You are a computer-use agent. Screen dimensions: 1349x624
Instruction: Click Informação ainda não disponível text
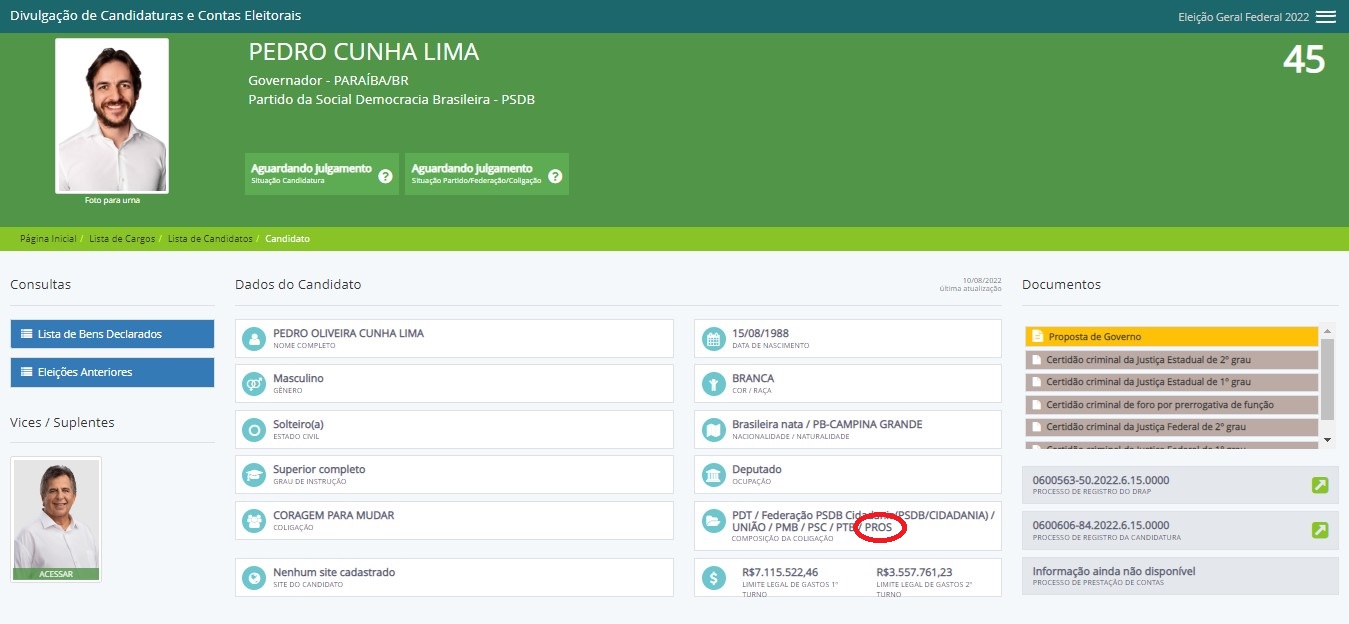pos(1114,571)
